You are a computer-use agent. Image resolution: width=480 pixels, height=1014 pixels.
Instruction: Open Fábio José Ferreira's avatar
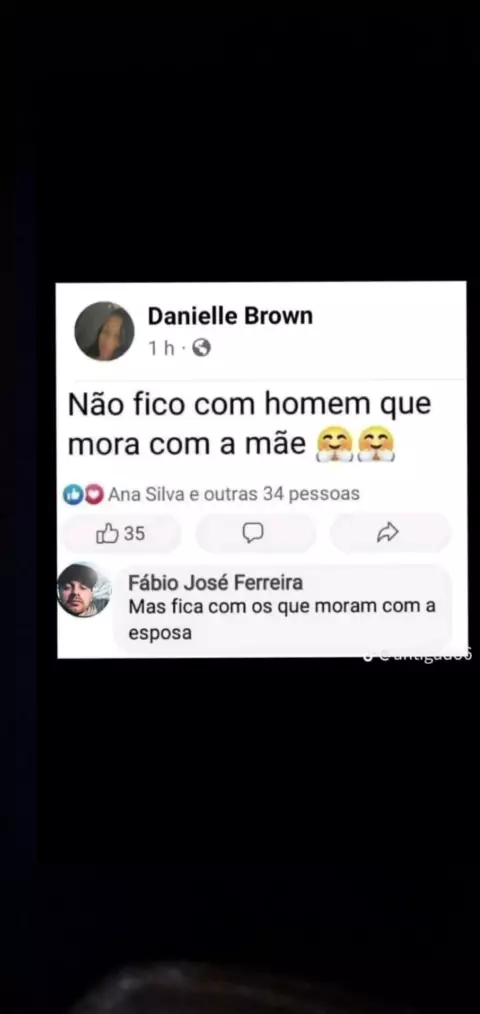click(x=84, y=590)
